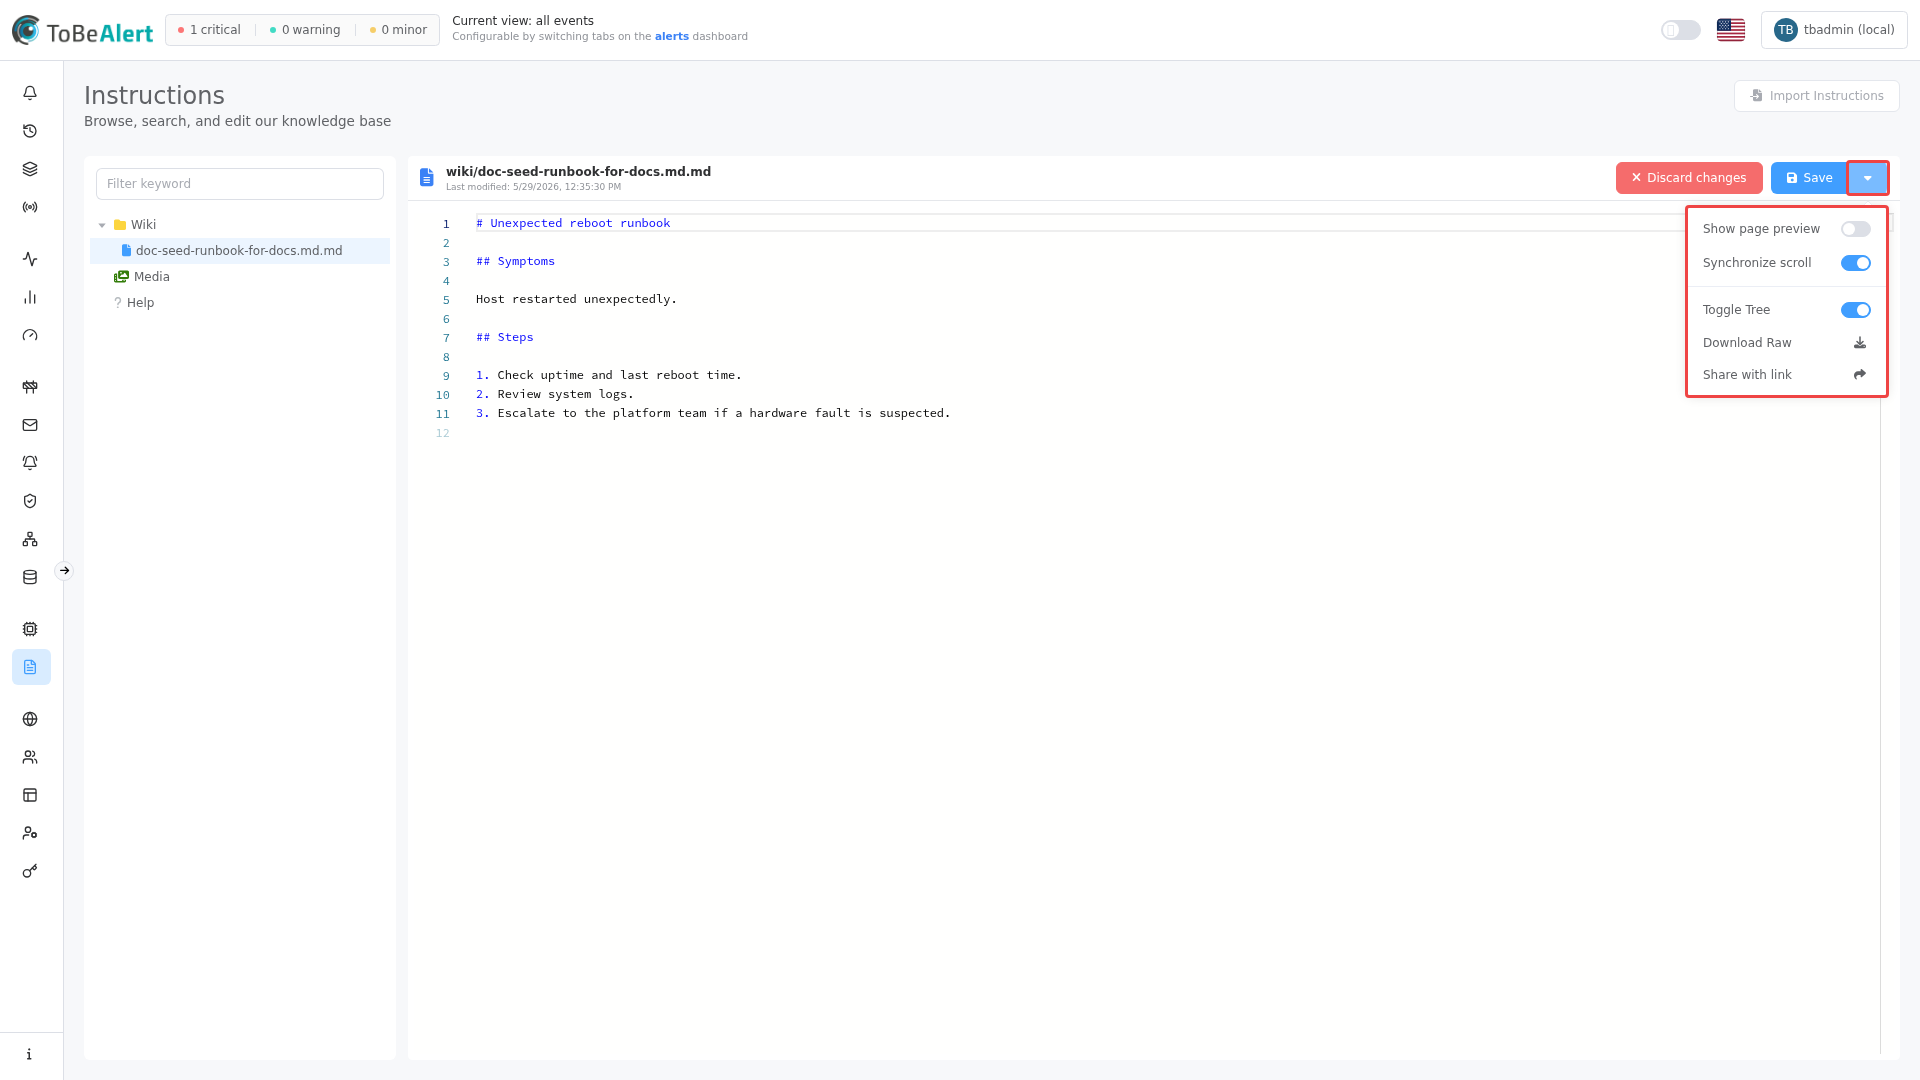Flip the theme switch in top bar
The image size is (1920, 1080).
coord(1681,30)
